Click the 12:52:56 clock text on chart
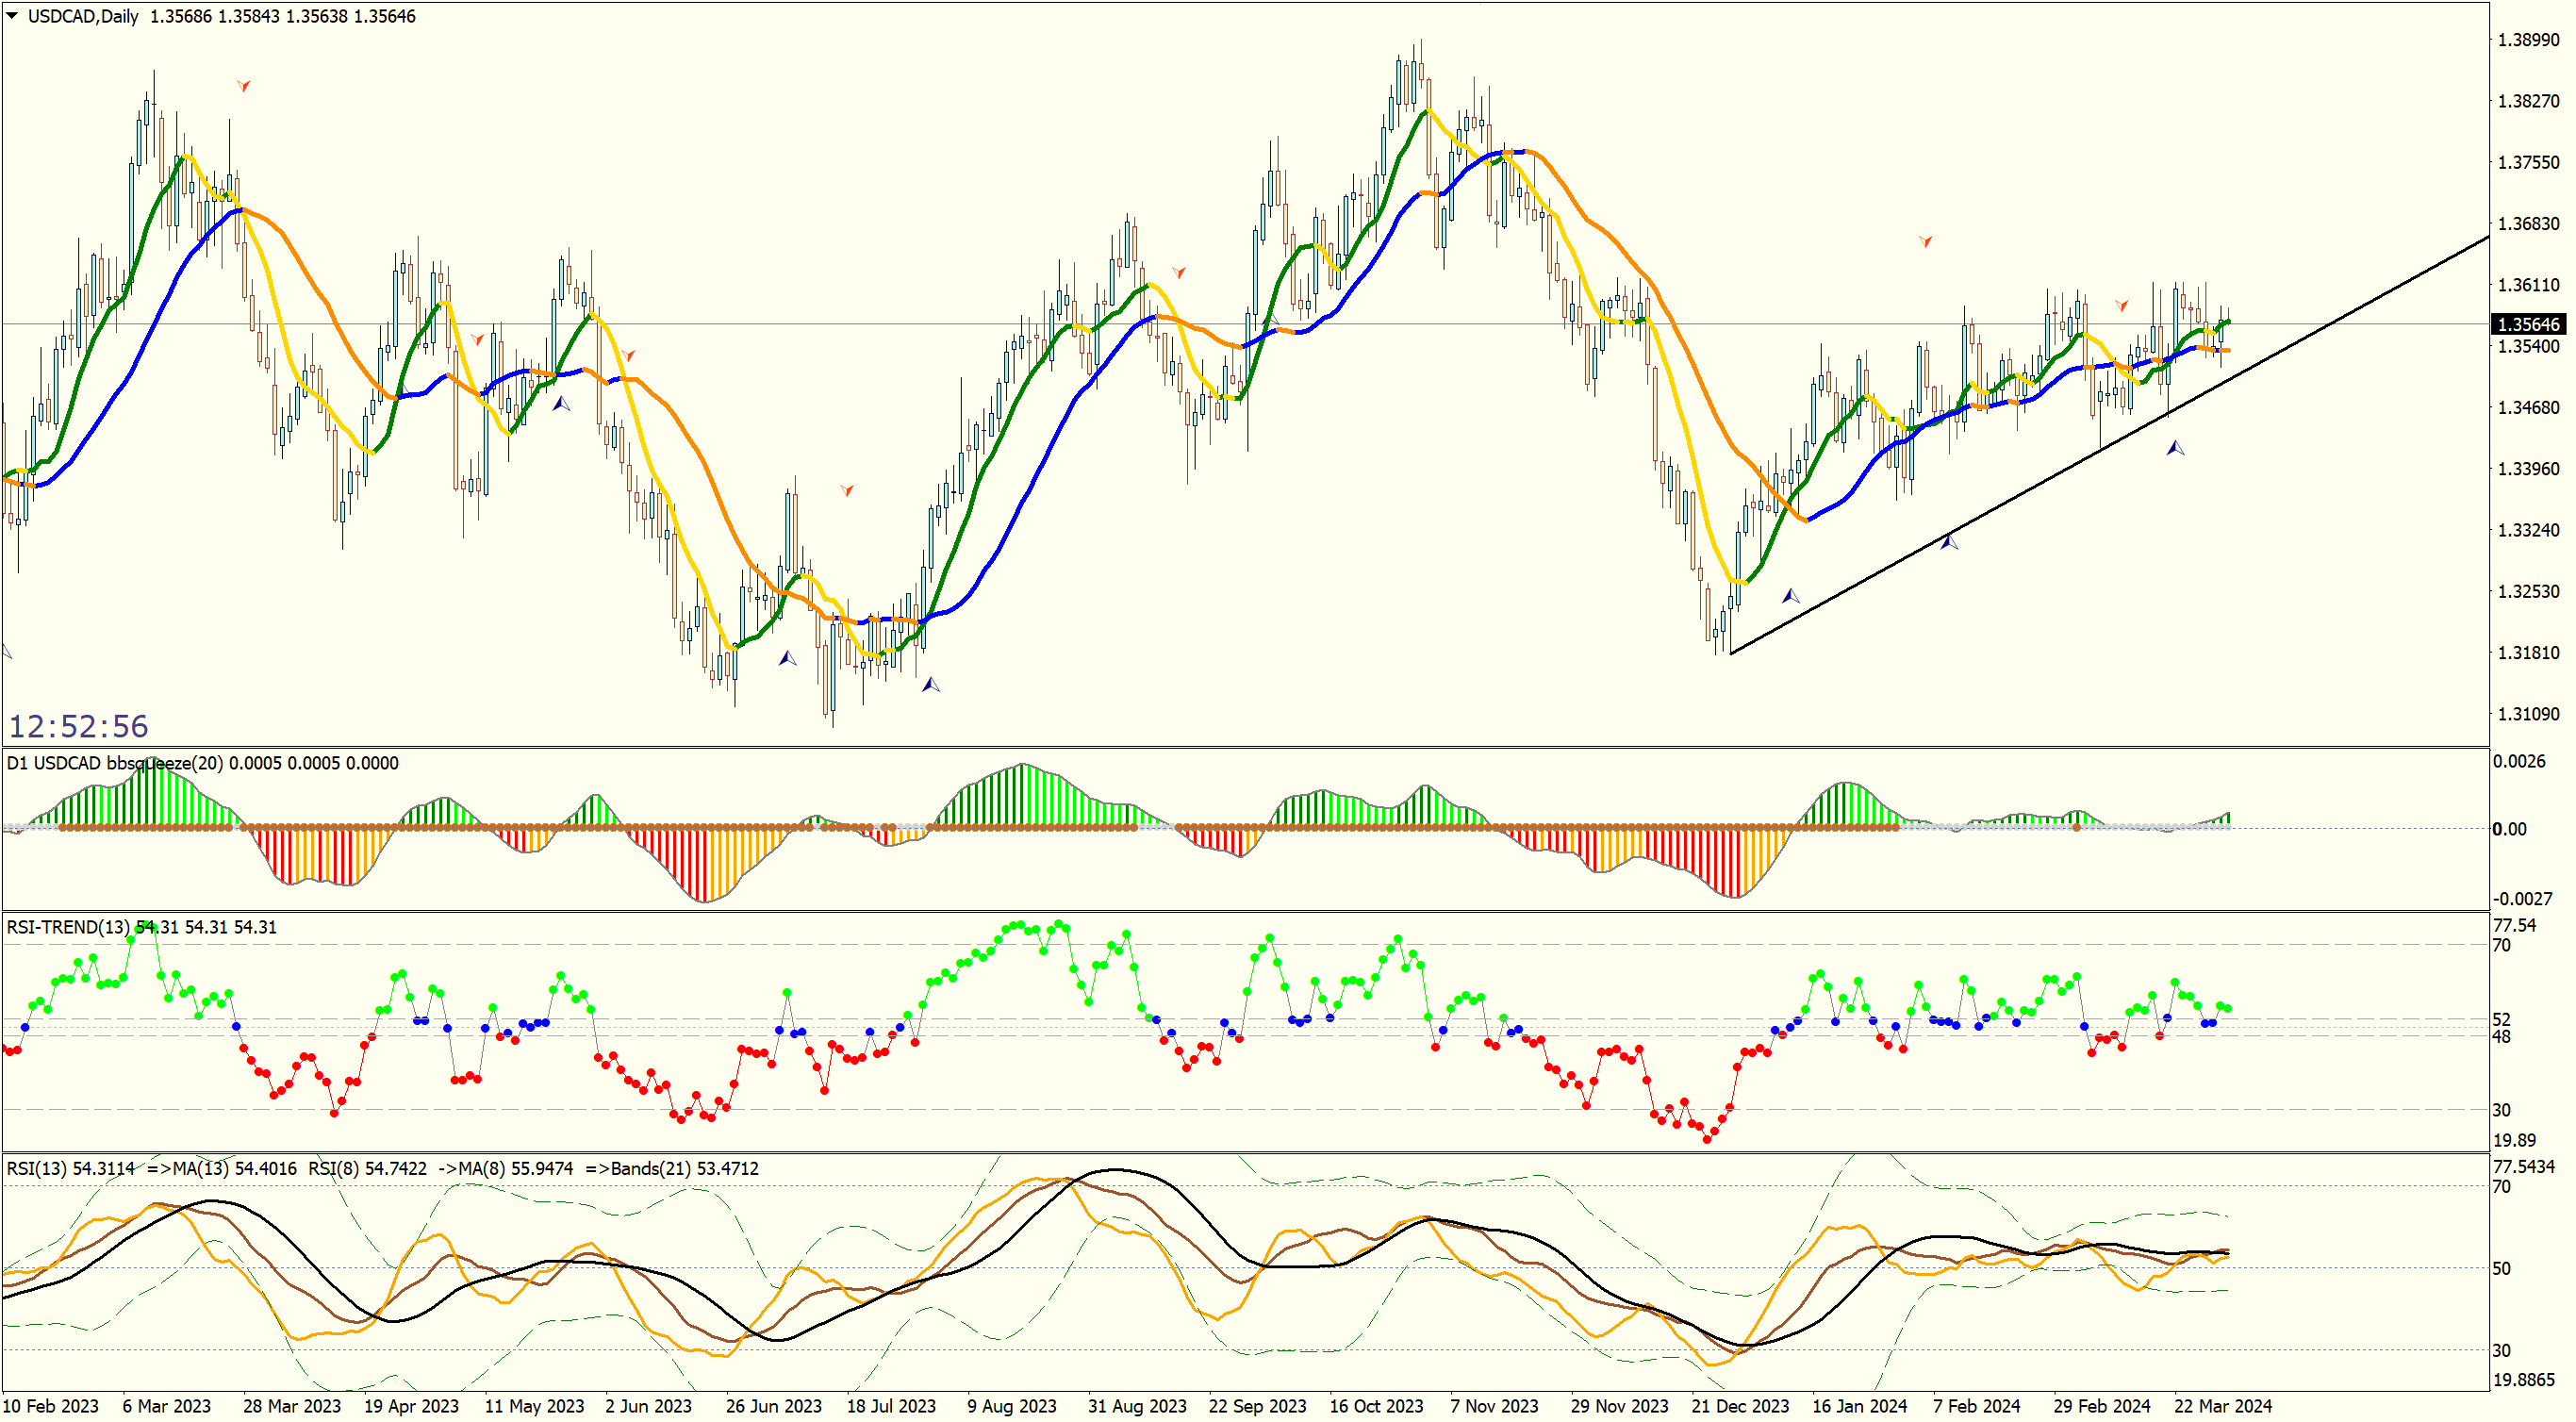Image resolution: width=2576 pixels, height=1422 pixels. pyautogui.click(x=78, y=726)
